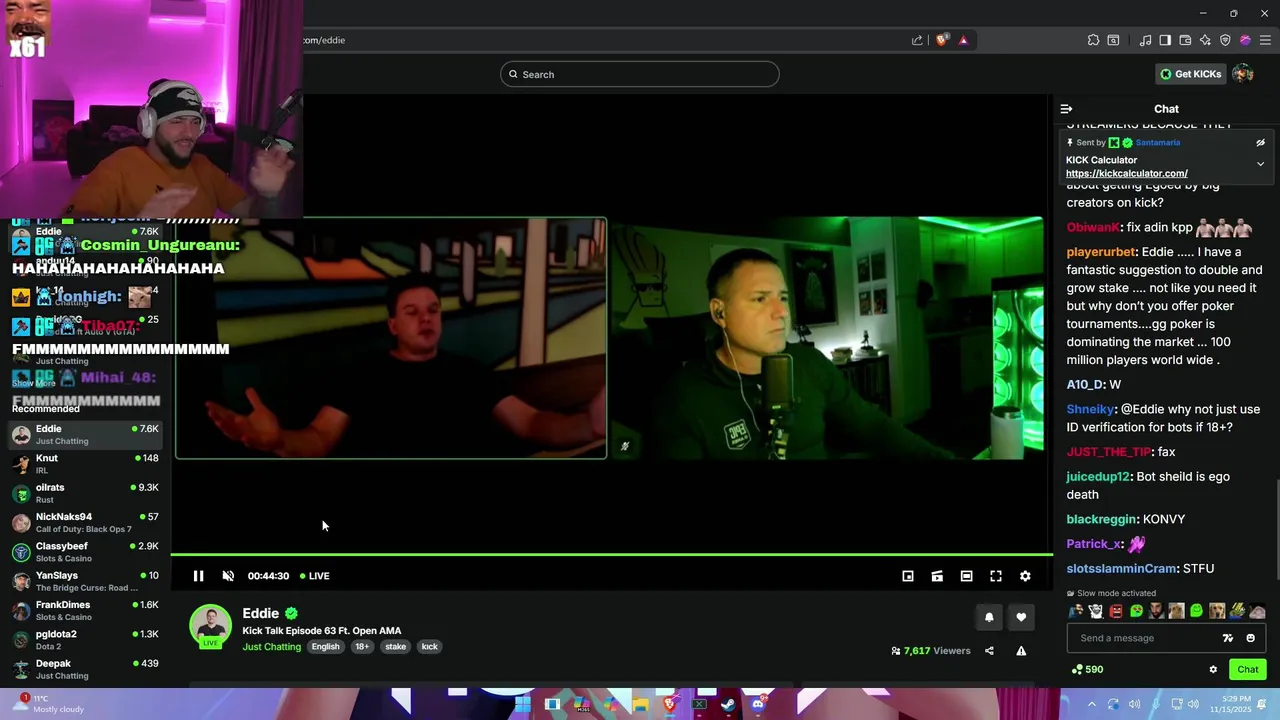Open YanSlays channel in sidebar
The height and width of the screenshot is (720, 1280).
coord(85,582)
